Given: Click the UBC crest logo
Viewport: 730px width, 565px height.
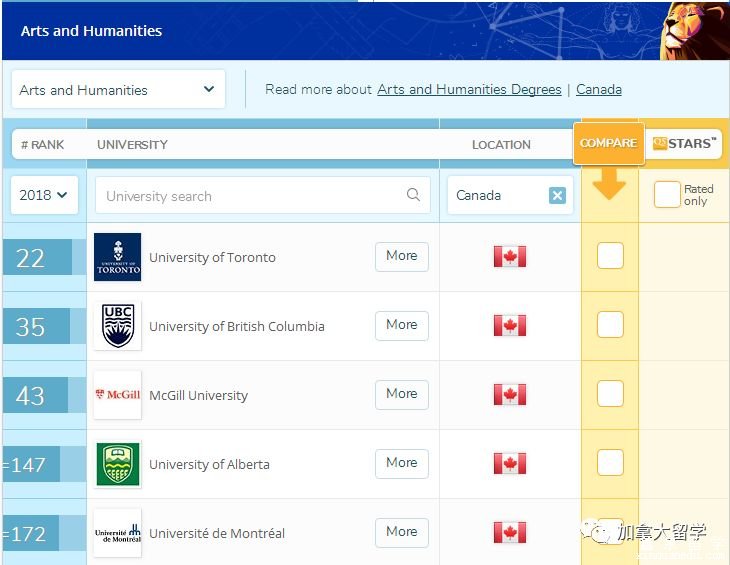Looking at the screenshot, I should pyautogui.click(x=117, y=326).
